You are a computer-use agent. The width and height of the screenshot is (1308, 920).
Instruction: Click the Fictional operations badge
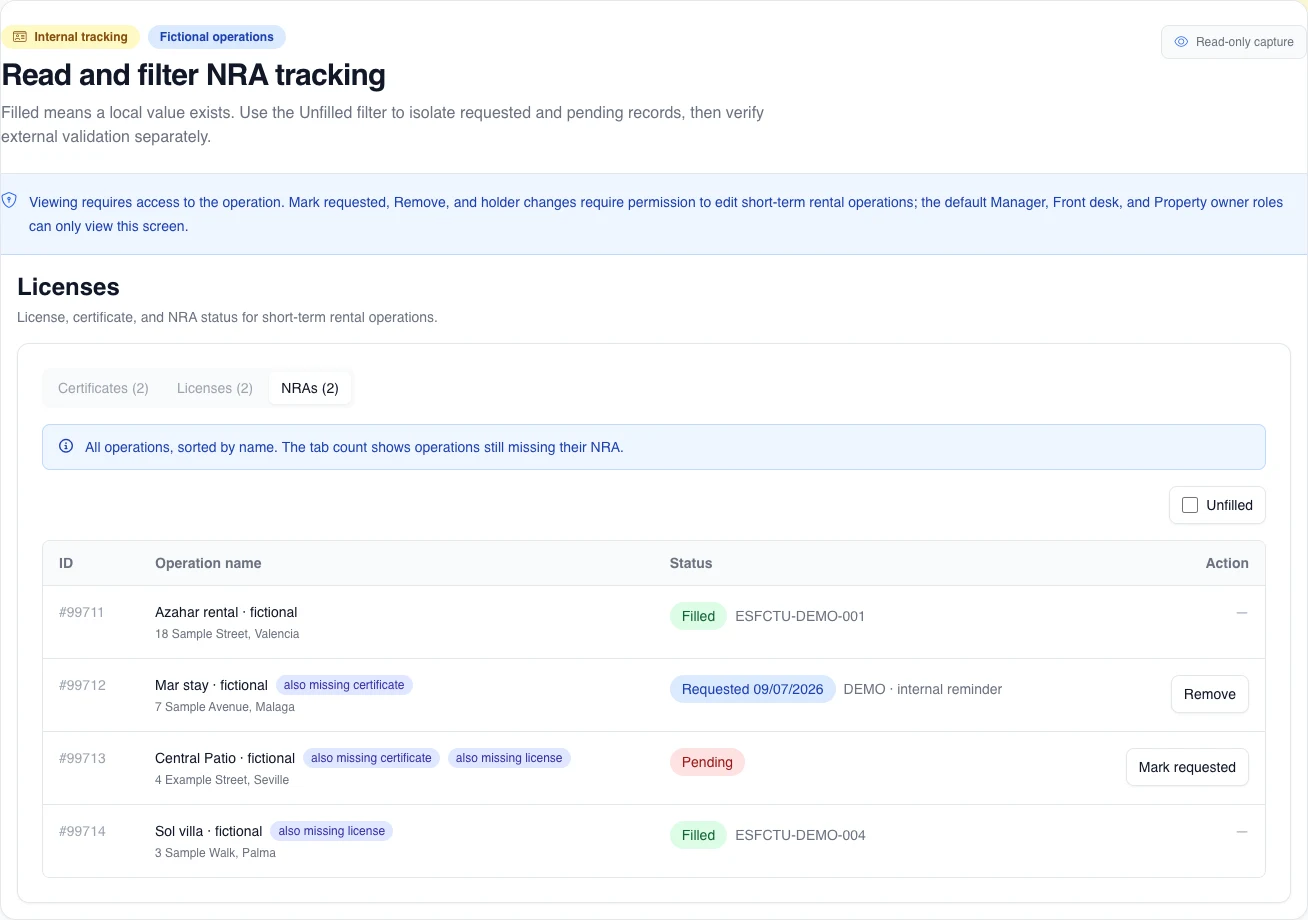[217, 37]
